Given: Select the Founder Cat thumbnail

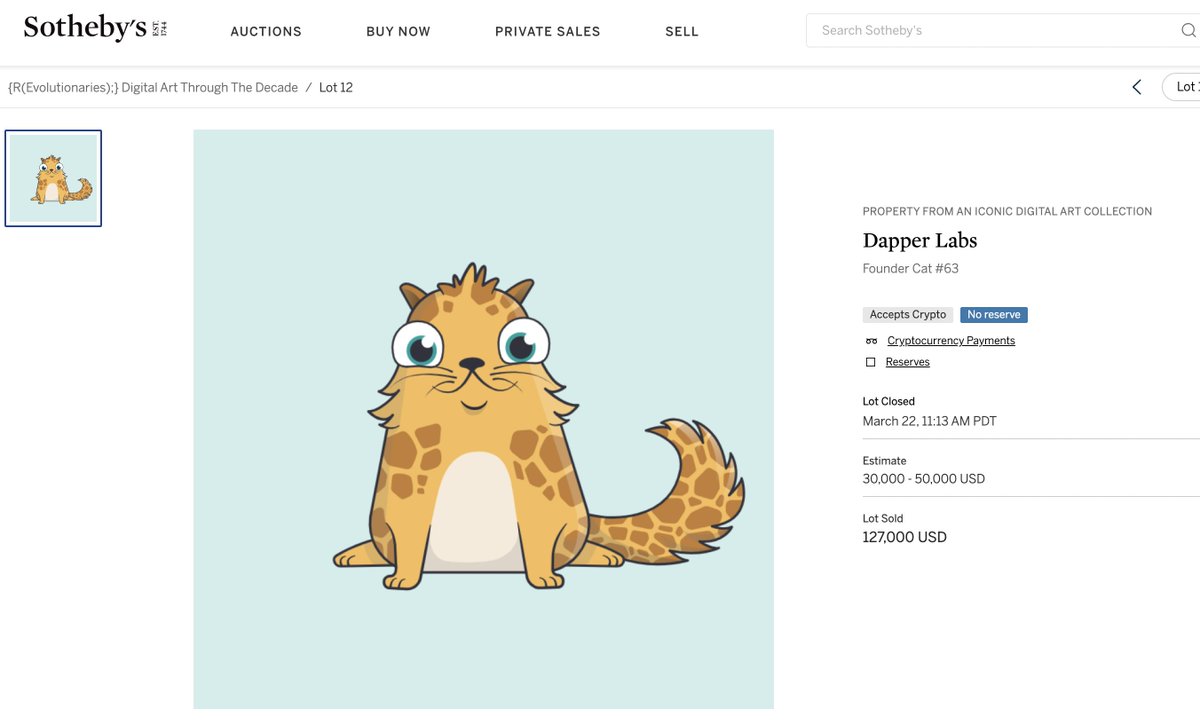Looking at the screenshot, I should (x=53, y=178).
